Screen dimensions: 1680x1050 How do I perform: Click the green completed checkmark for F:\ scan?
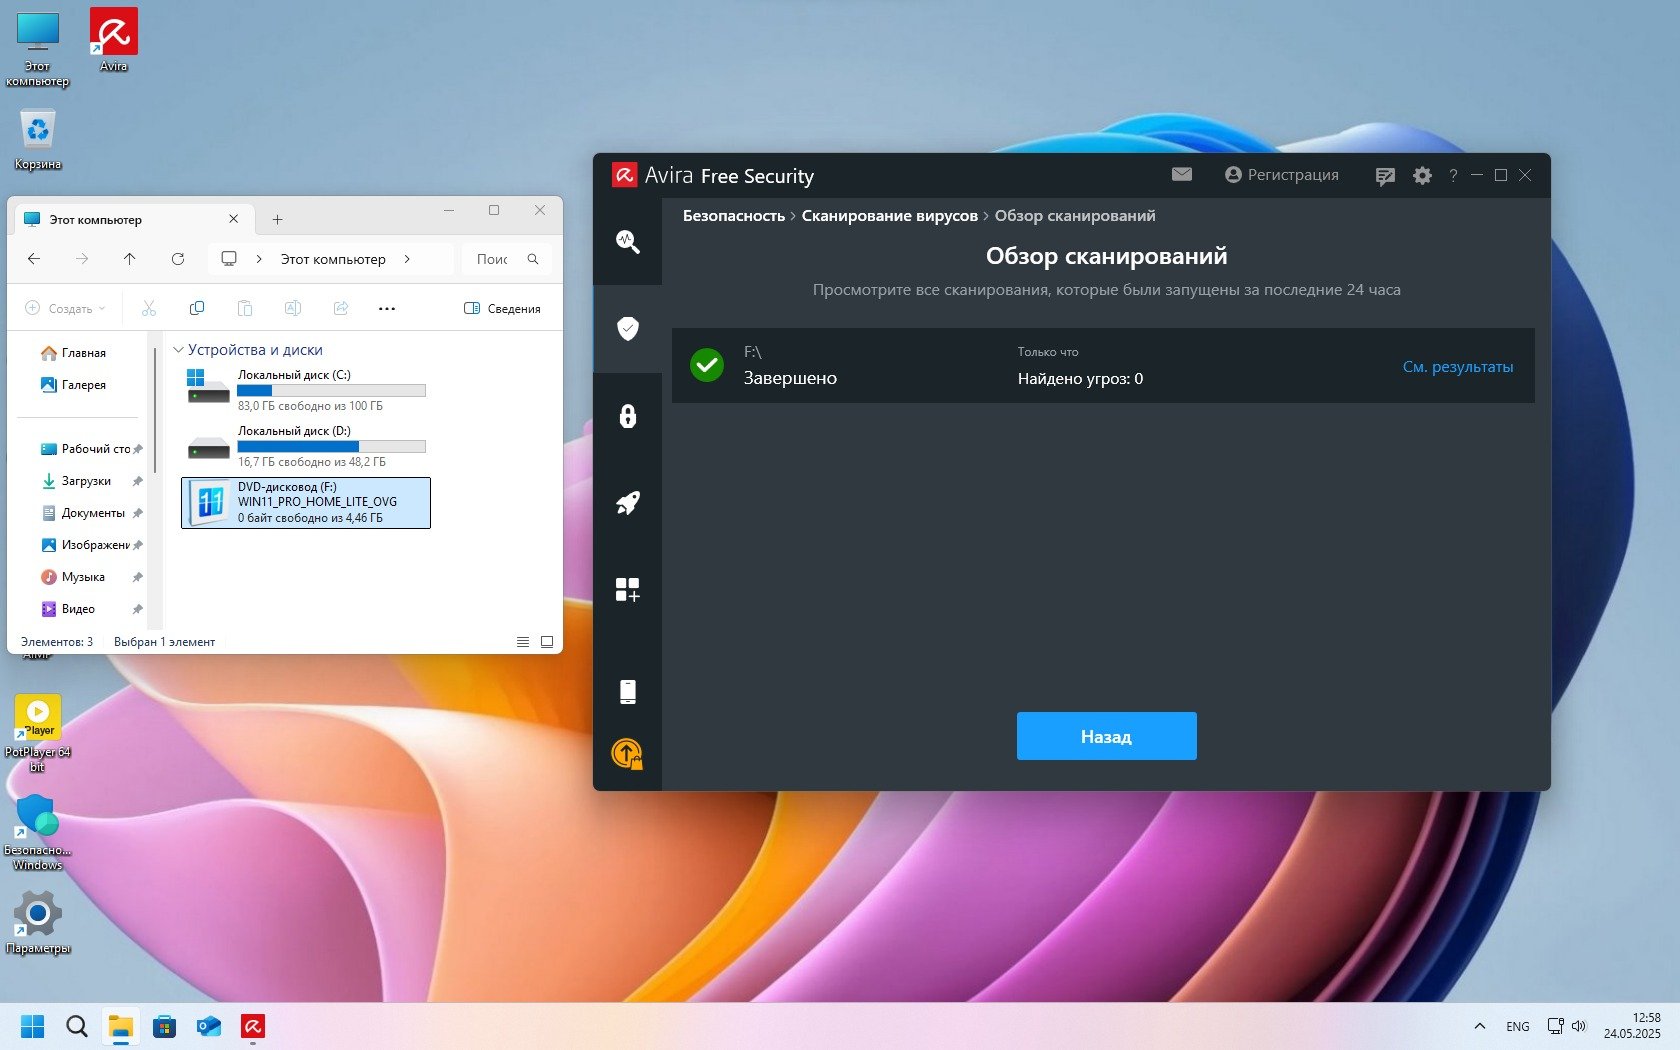tap(707, 365)
